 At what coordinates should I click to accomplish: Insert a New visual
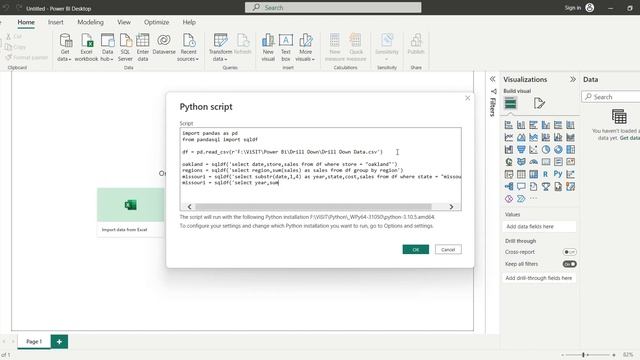coord(268,47)
